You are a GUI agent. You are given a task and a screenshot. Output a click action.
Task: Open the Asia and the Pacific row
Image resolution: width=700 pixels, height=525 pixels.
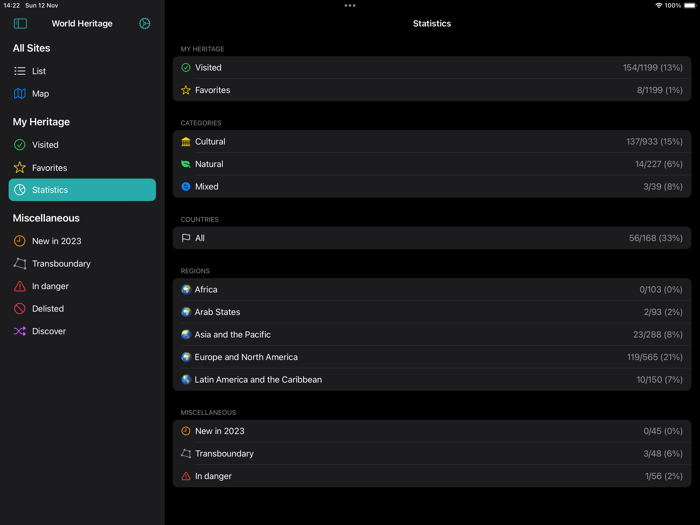click(x=432, y=334)
